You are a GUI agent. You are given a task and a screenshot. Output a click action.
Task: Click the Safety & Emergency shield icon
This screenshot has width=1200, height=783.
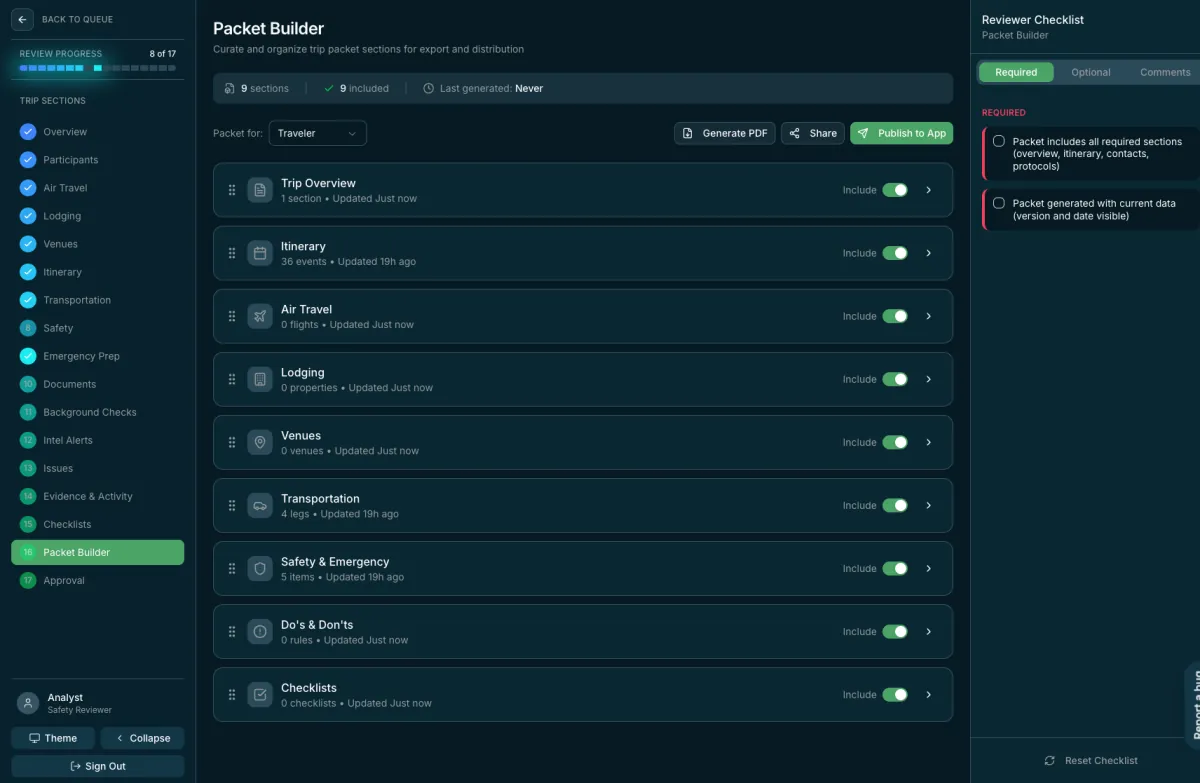pyautogui.click(x=260, y=568)
